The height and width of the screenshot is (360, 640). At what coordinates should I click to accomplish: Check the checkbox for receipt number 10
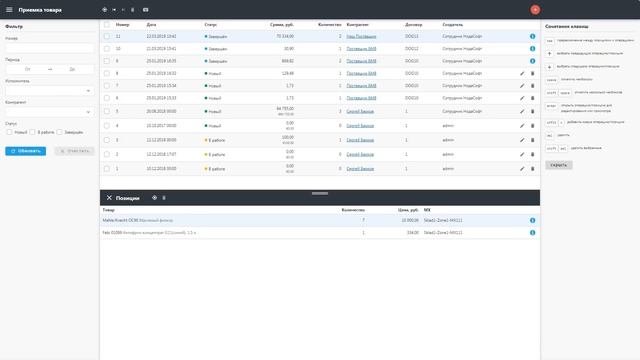(107, 49)
